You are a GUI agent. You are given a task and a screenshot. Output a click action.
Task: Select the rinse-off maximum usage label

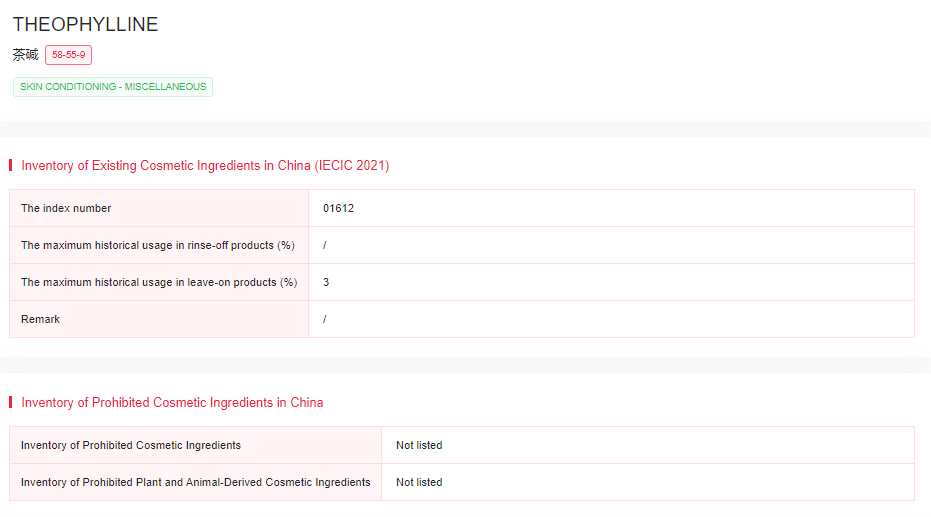(157, 245)
